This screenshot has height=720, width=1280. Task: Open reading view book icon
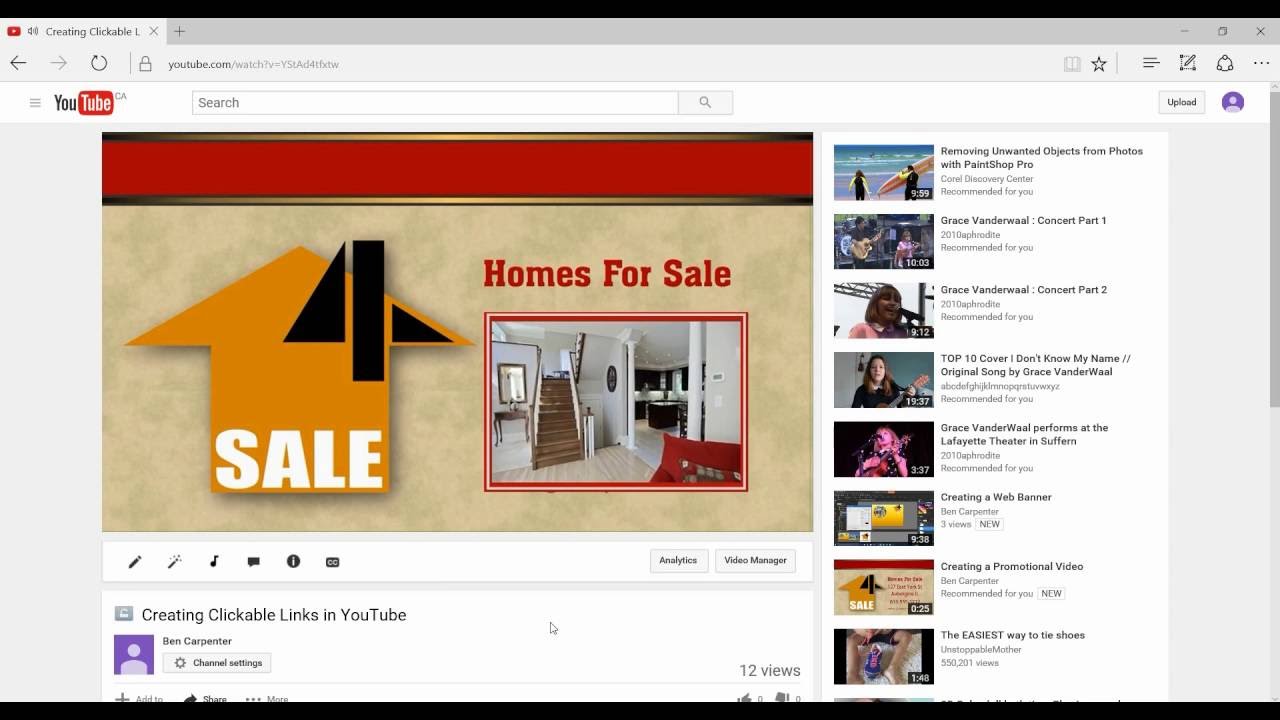click(1072, 64)
